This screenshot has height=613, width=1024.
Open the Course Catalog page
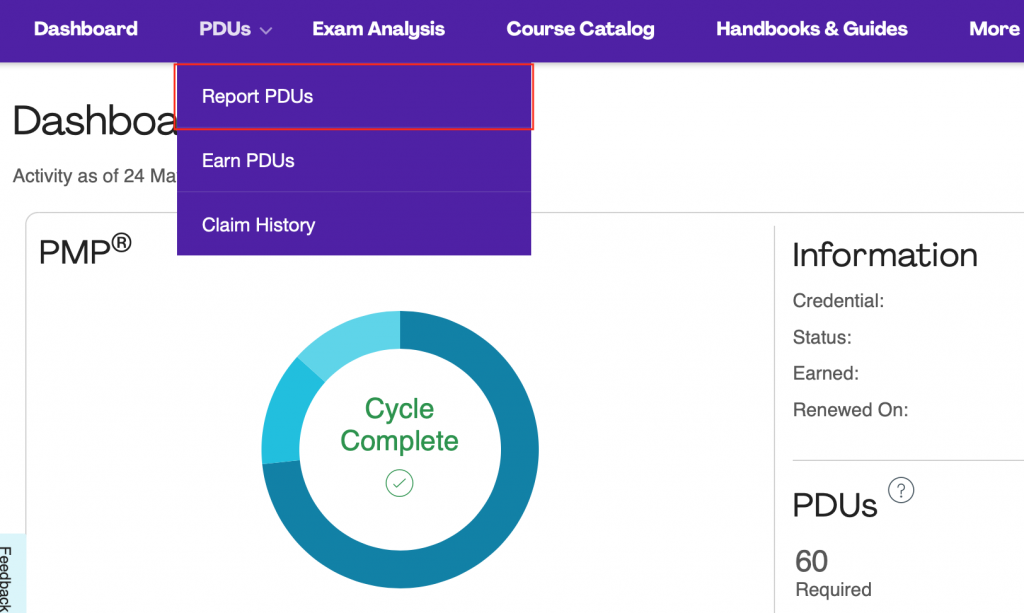click(x=580, y=29)
